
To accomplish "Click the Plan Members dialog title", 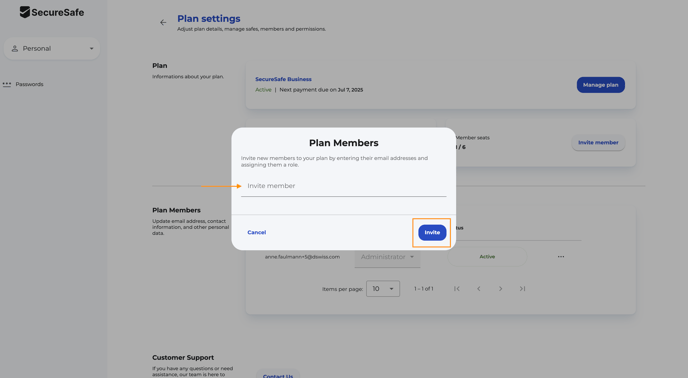I will [344, 143].
